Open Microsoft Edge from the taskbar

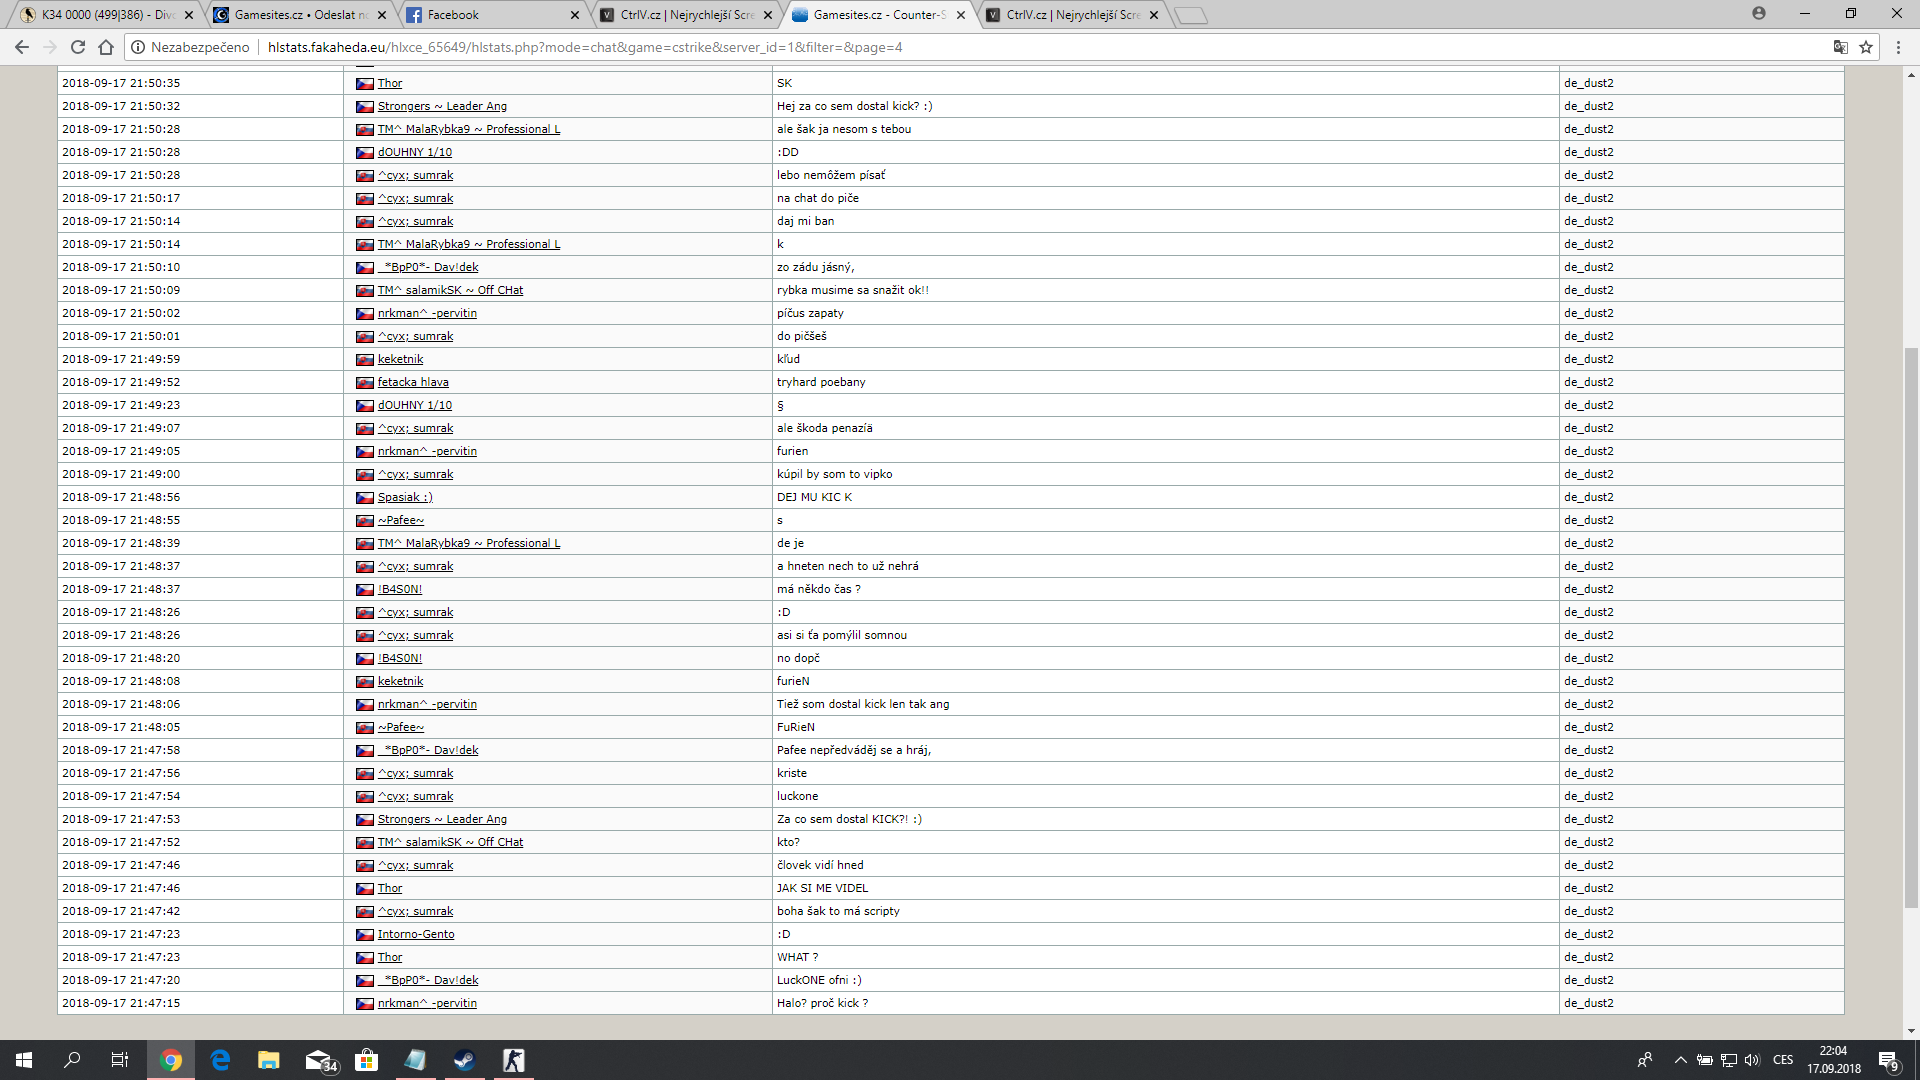pyautogui.click(x=220, y=1060)
